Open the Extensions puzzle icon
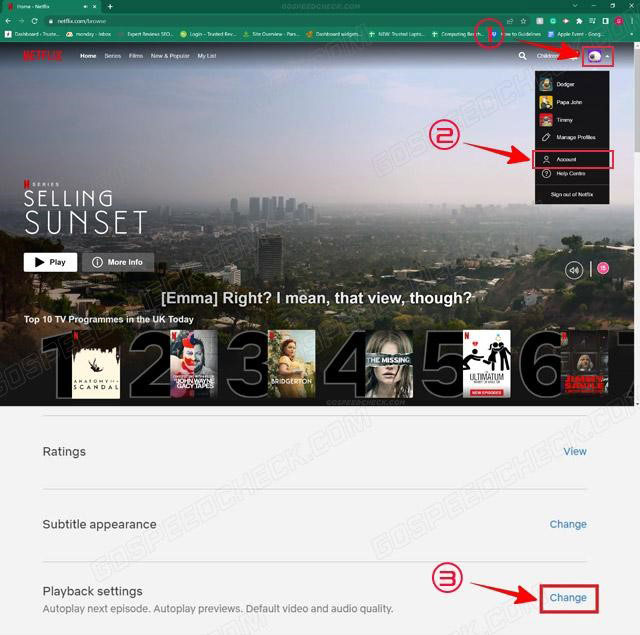The width and height of the screenshot is (640, 635). pyautogui.click(x=579, y=21)
